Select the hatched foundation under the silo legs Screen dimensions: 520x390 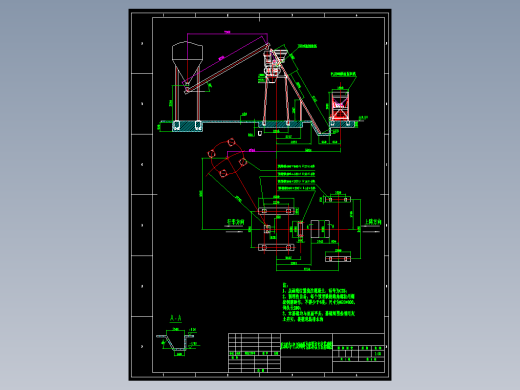[x=187, y=126]
